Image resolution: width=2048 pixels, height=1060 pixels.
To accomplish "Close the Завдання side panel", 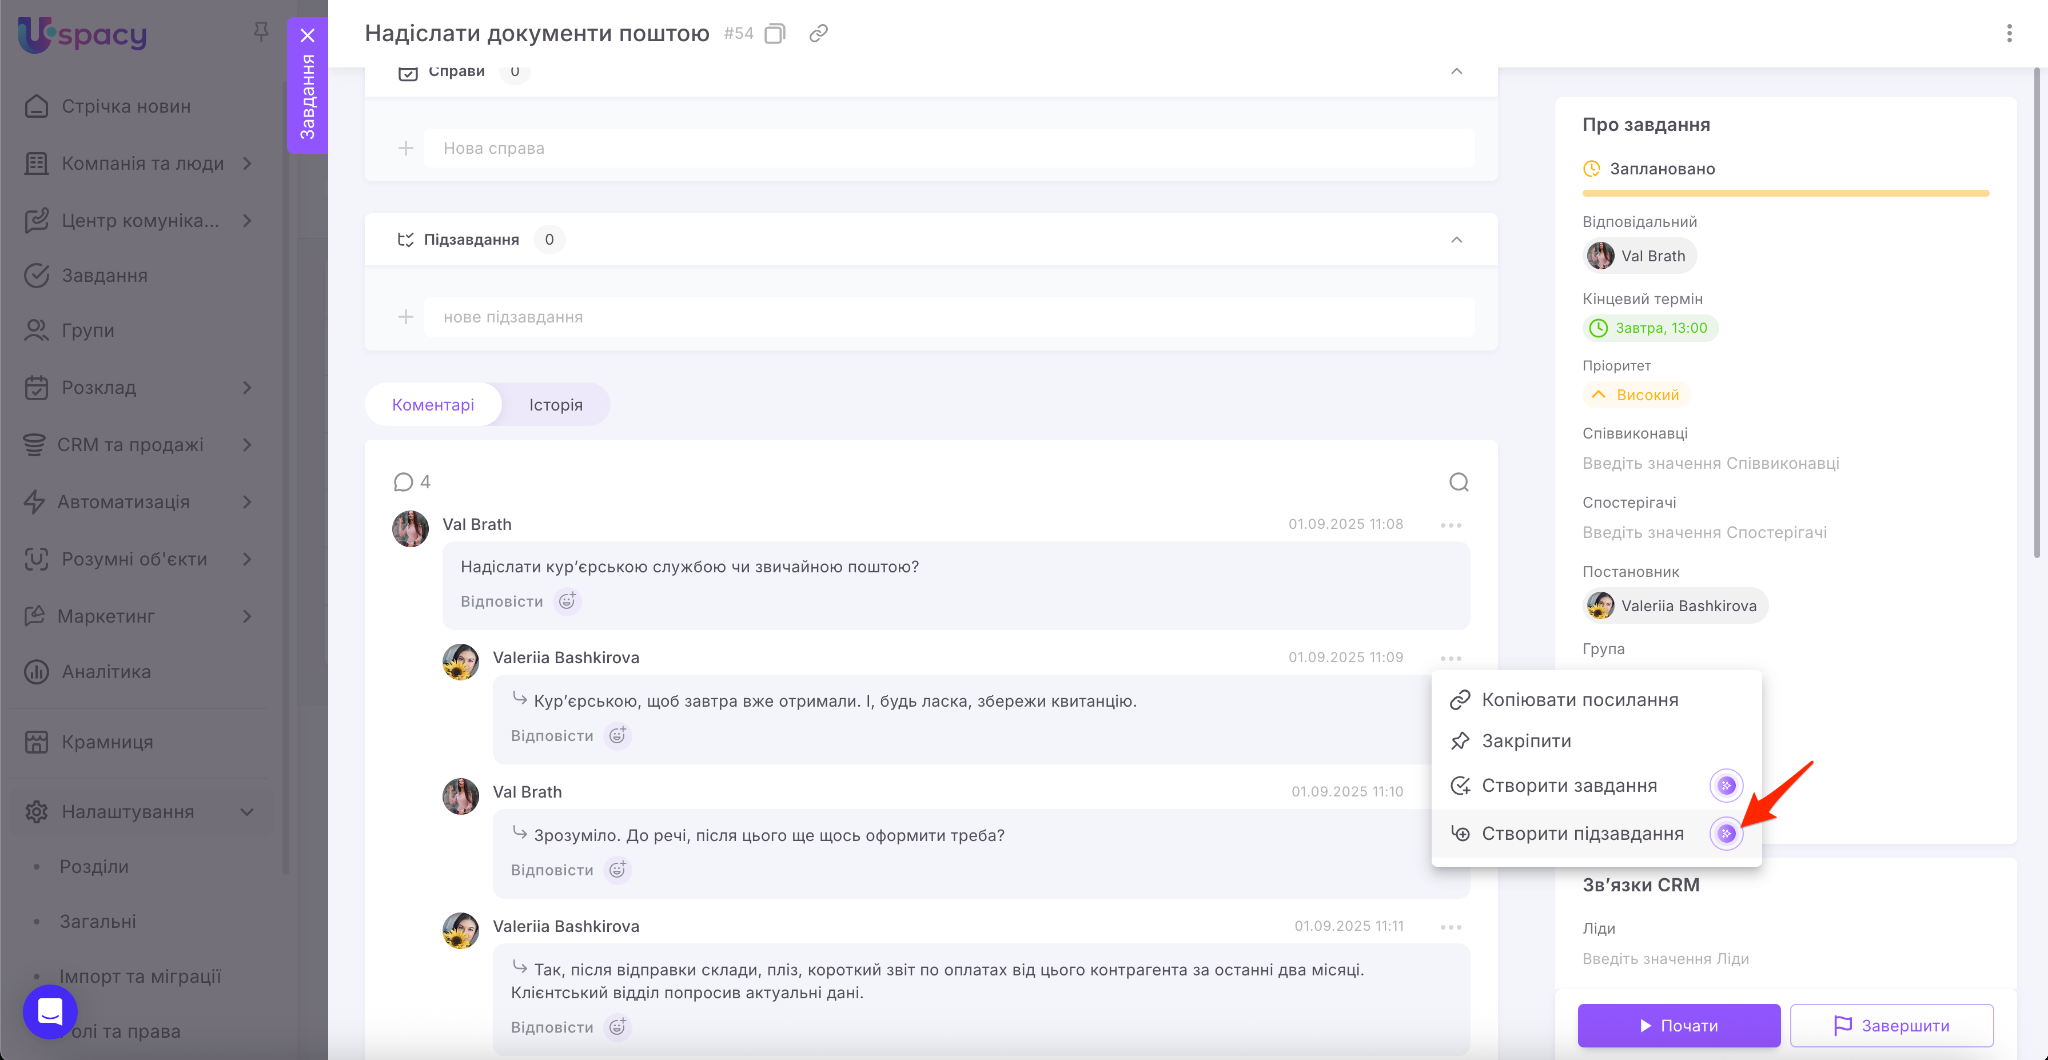I will (307, 35).
